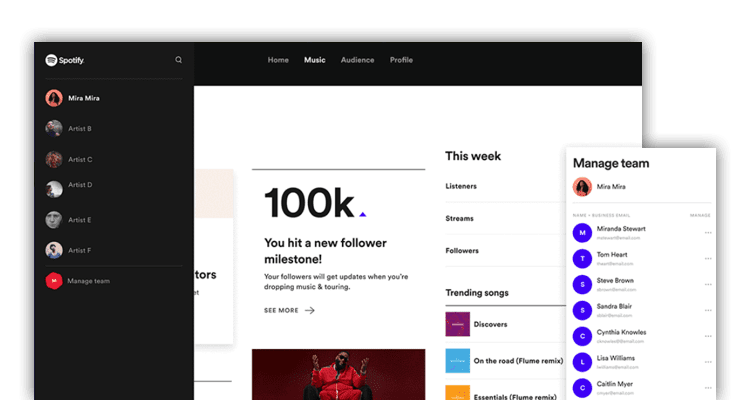
Task: Open the three-dot menu for Tom Heart
Action: tap(708, 258)
